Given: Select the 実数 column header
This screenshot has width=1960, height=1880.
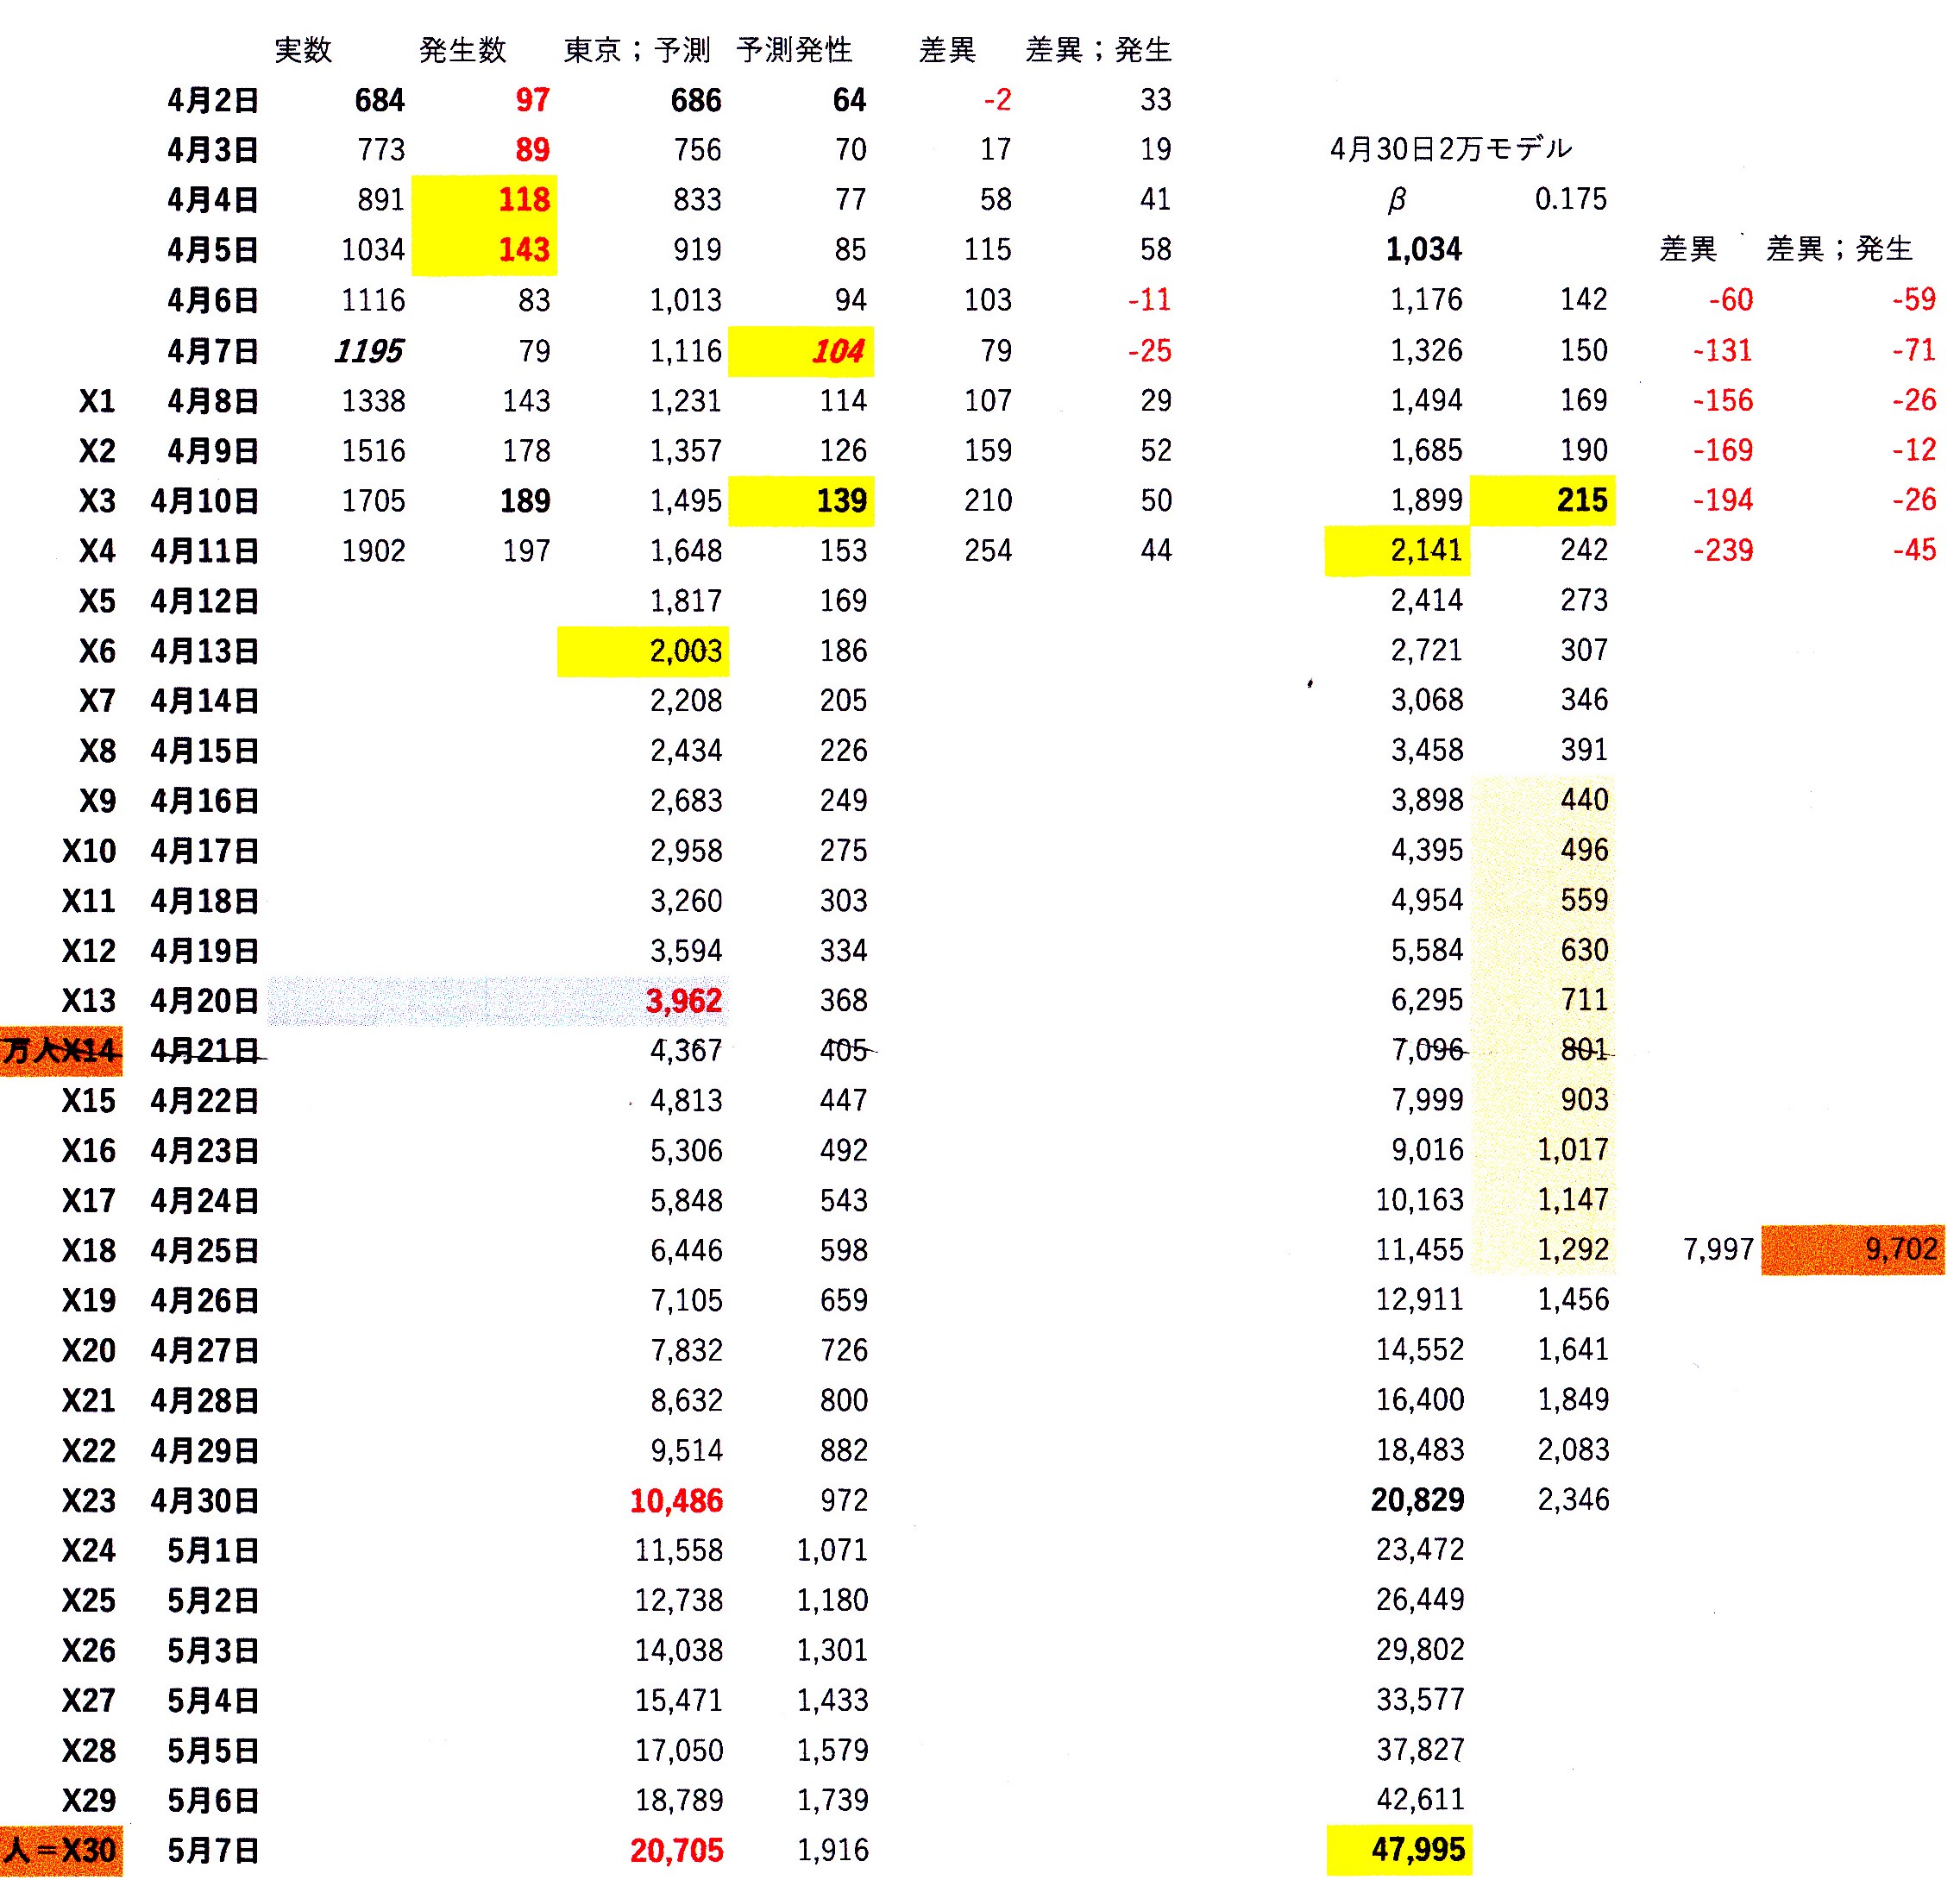Looking at the screenshot, I should coord(303,50).
